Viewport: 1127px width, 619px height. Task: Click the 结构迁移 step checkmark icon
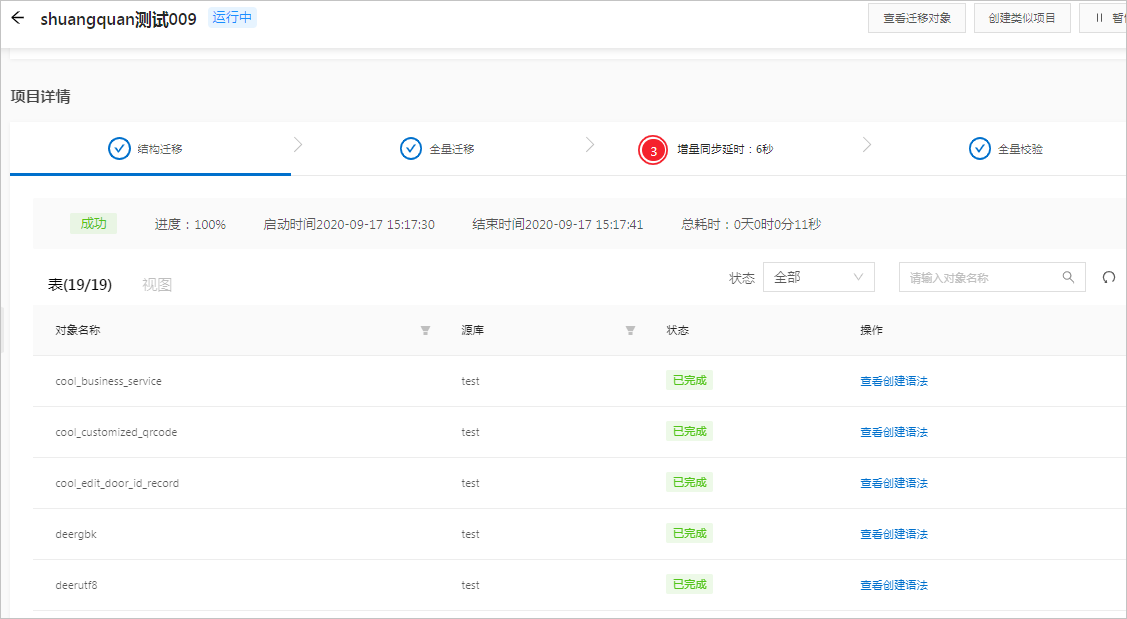coord(119,147)
